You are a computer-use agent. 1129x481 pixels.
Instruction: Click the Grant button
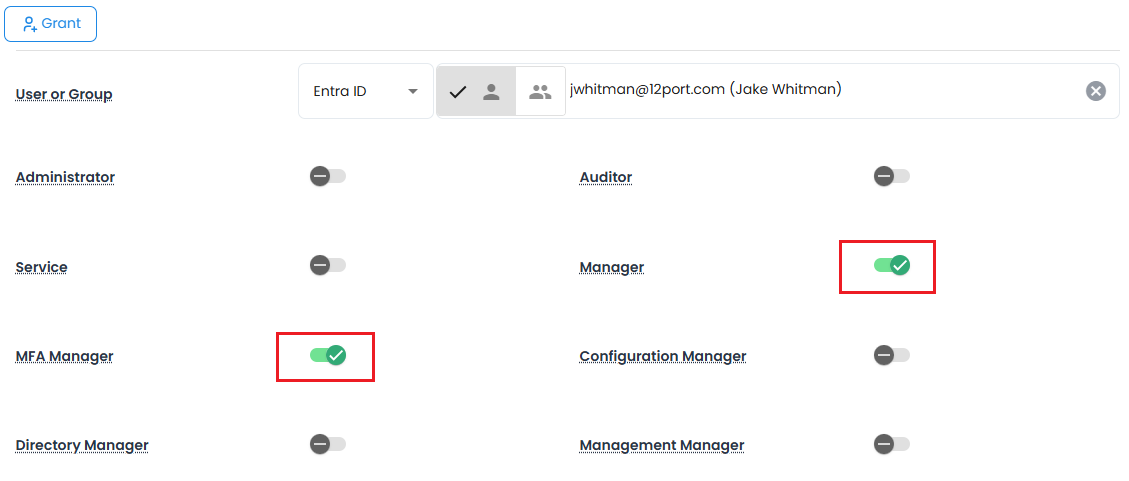click(50, 23)
